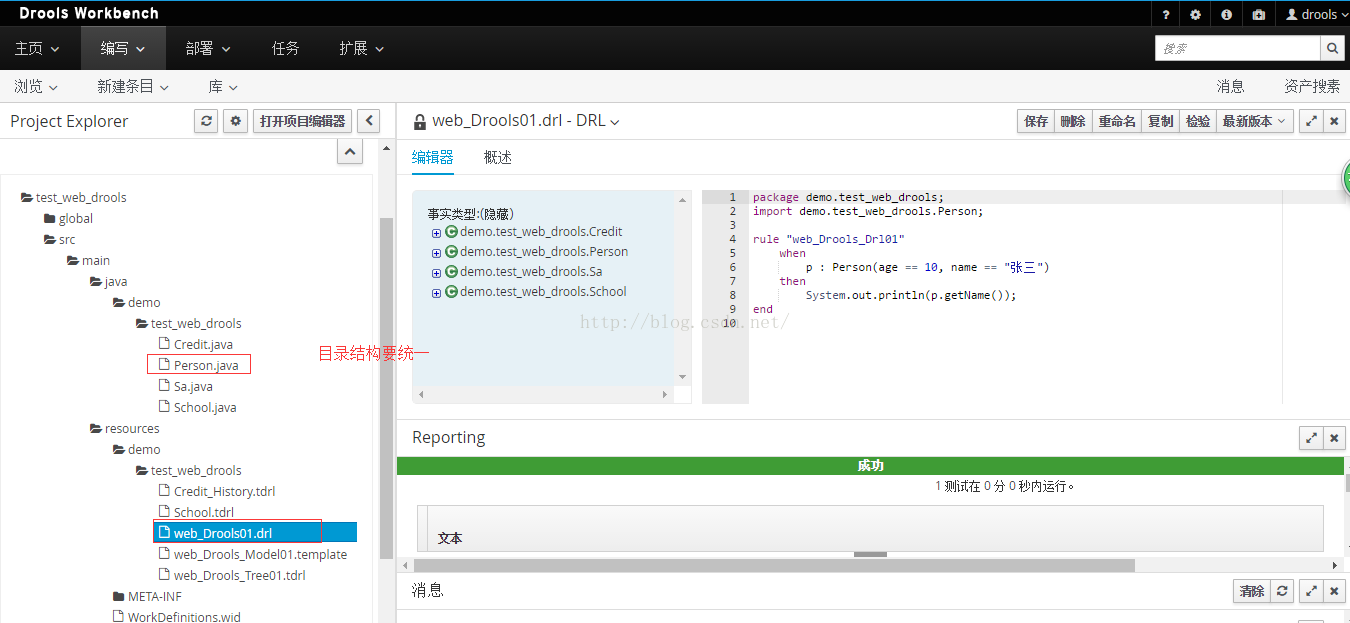Open the 任务 menu
This screenshot has height=623, width=1350.
pos(286,48)
